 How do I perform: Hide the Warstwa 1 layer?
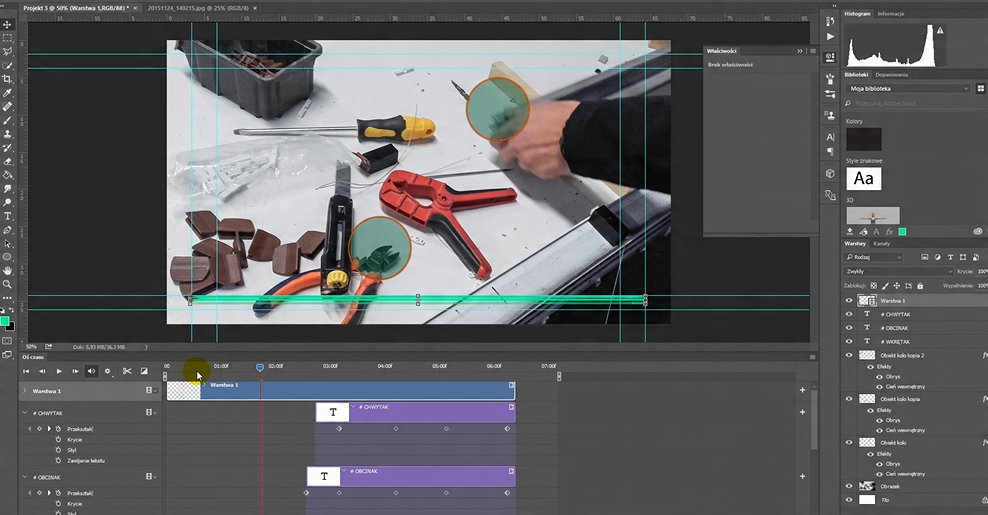848,301
